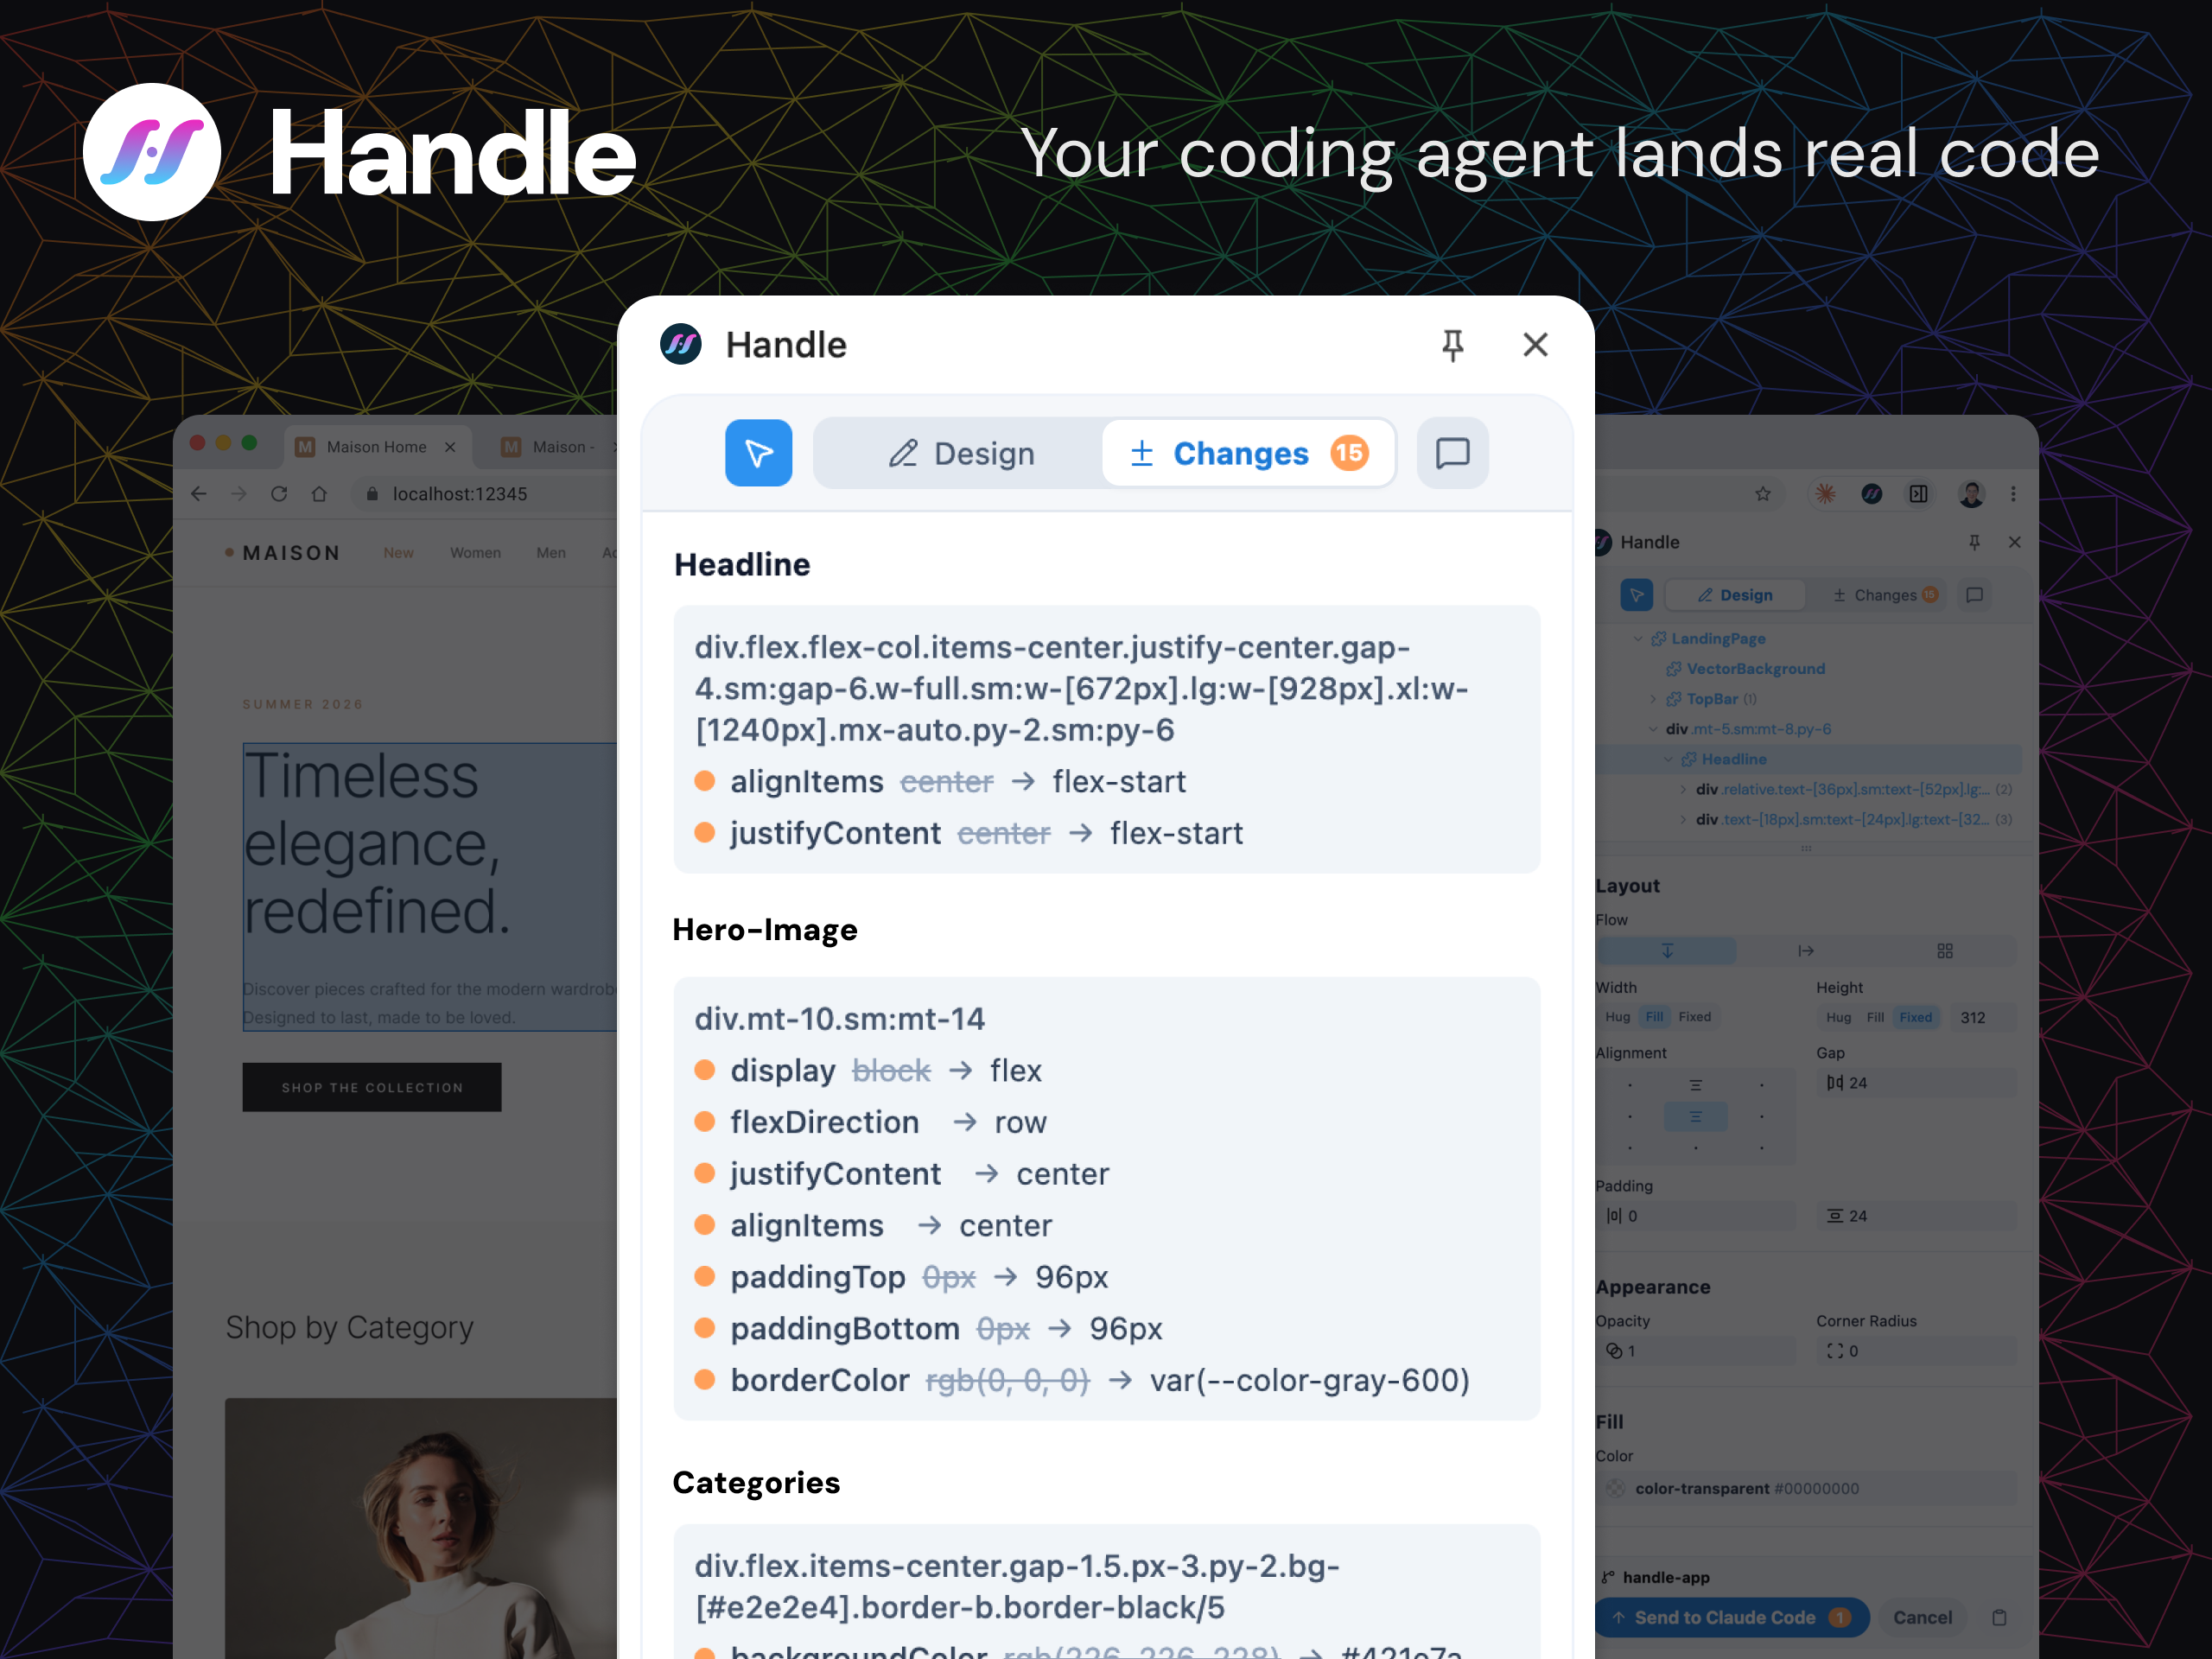The height and width of the screenshot is (1659, 2212).
Task: Click SHOP THE COLLECTION button
Action: 372,1087
